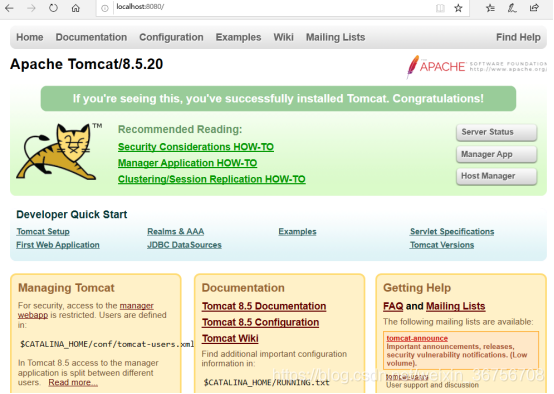The height and width of the screenshot is (394, 554).
Task: Open the Tomcat 8.5 Configuration link
Action: click(260, 322)
